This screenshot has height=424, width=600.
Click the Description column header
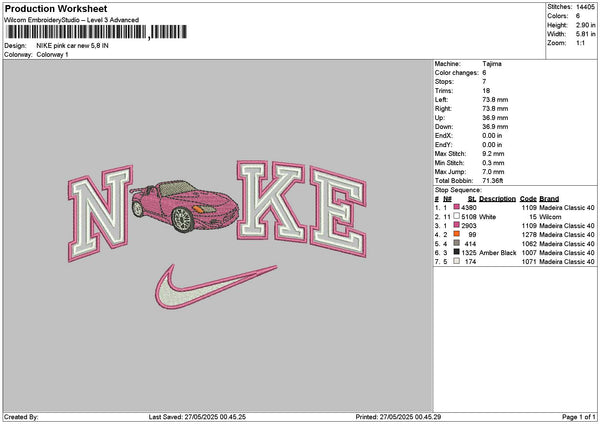click(497, 198)
